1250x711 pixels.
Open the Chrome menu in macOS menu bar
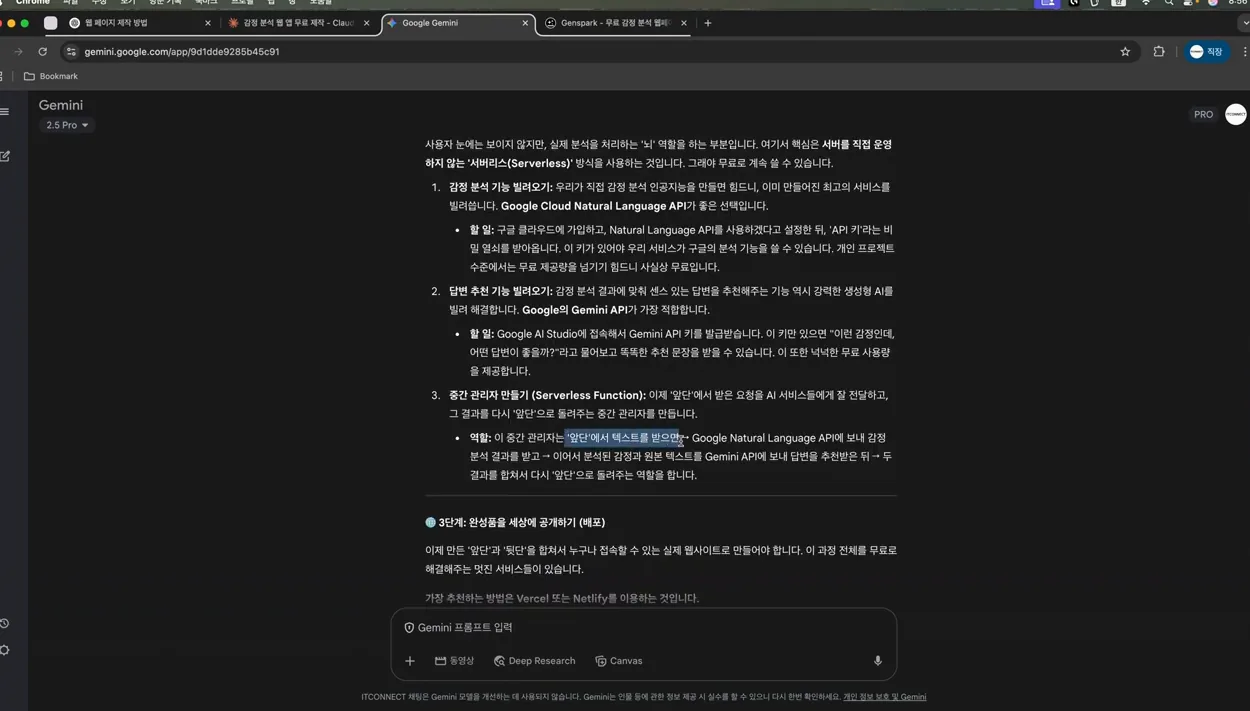pos(32,3)
